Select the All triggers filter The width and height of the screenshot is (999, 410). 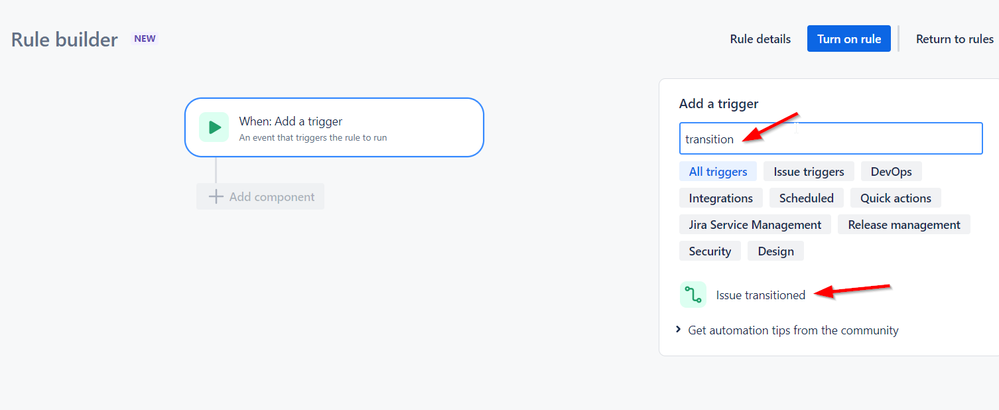point(718,171)
